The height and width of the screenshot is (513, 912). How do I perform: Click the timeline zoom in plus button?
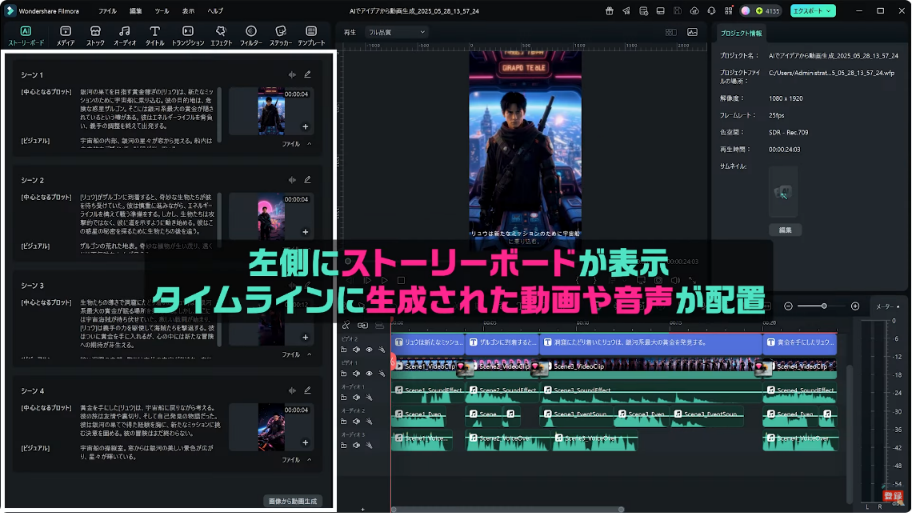(x=854, y=306)
